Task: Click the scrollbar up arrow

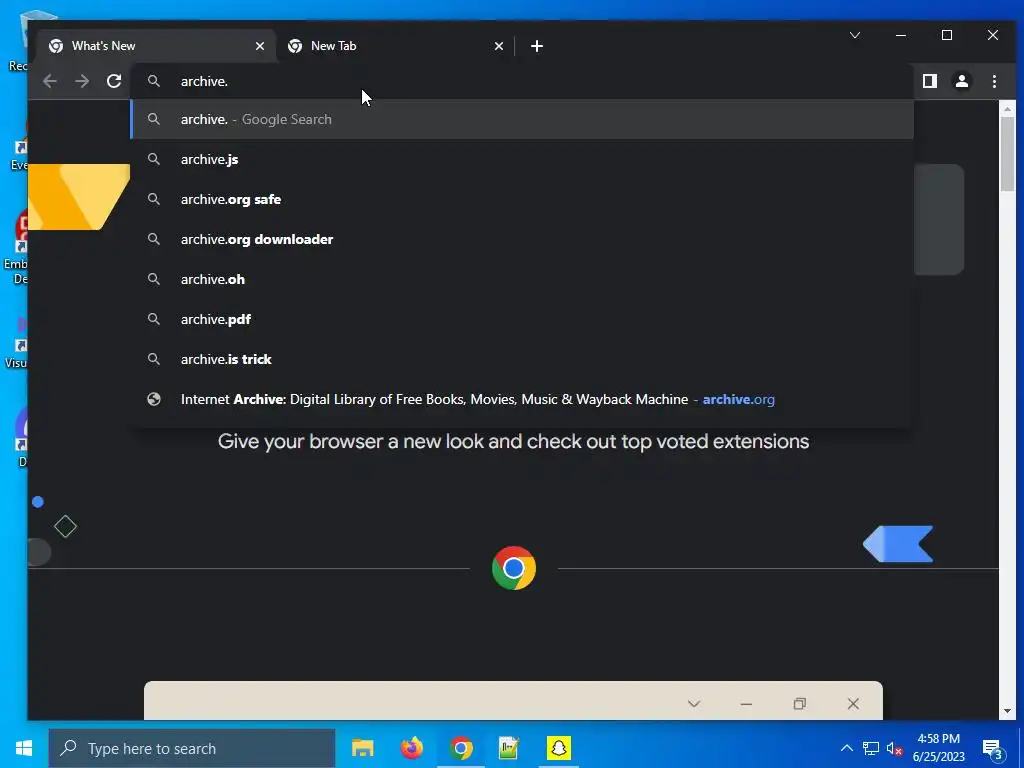Action: 1007,109
